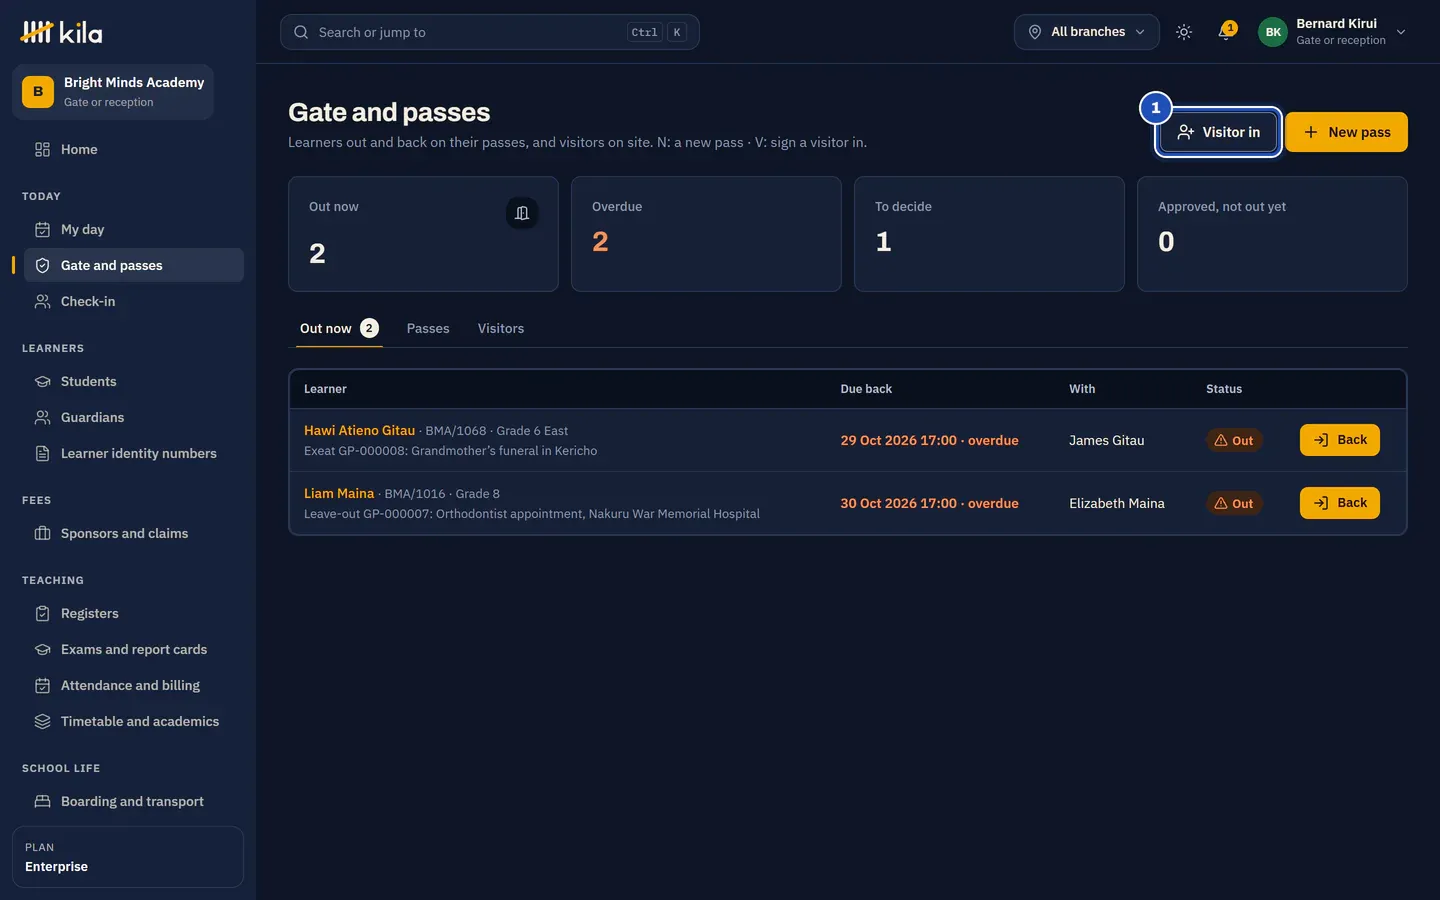Open Timetable and academics

134,721
